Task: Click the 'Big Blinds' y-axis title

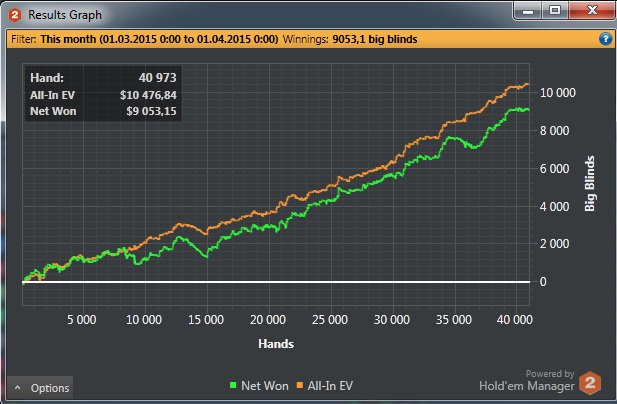Action: [x=589, y=184]
